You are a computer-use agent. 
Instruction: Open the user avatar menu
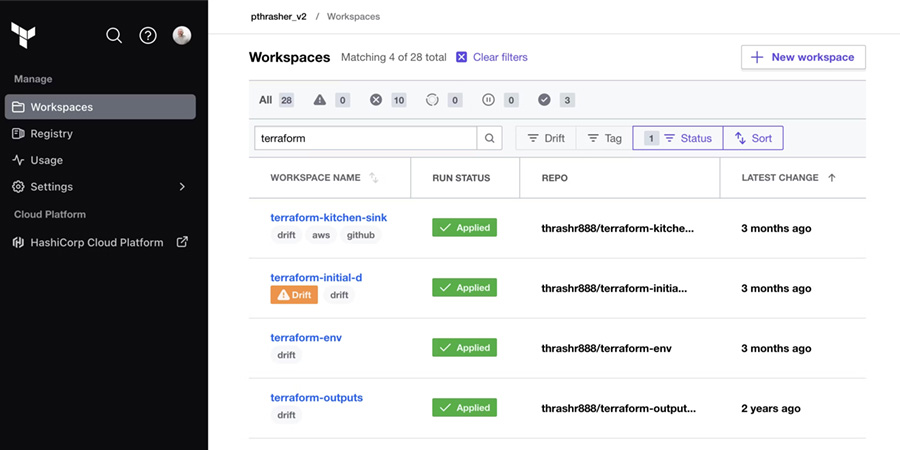pyautogui.click(x=182, y=36)
